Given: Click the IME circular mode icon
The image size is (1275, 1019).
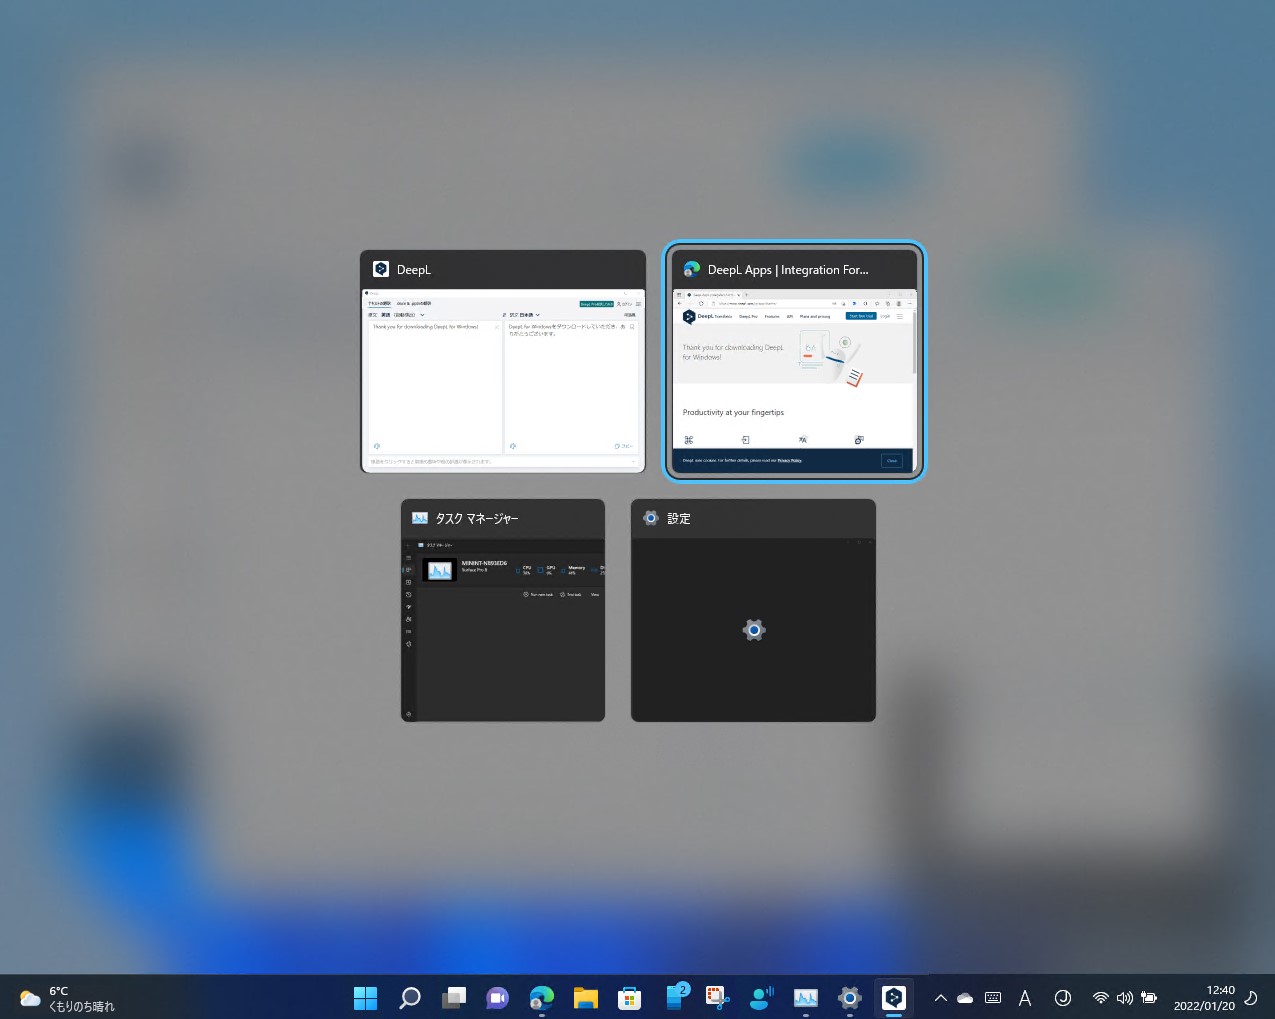Looking at the screenshot, I should click(x=1063, y=998).
